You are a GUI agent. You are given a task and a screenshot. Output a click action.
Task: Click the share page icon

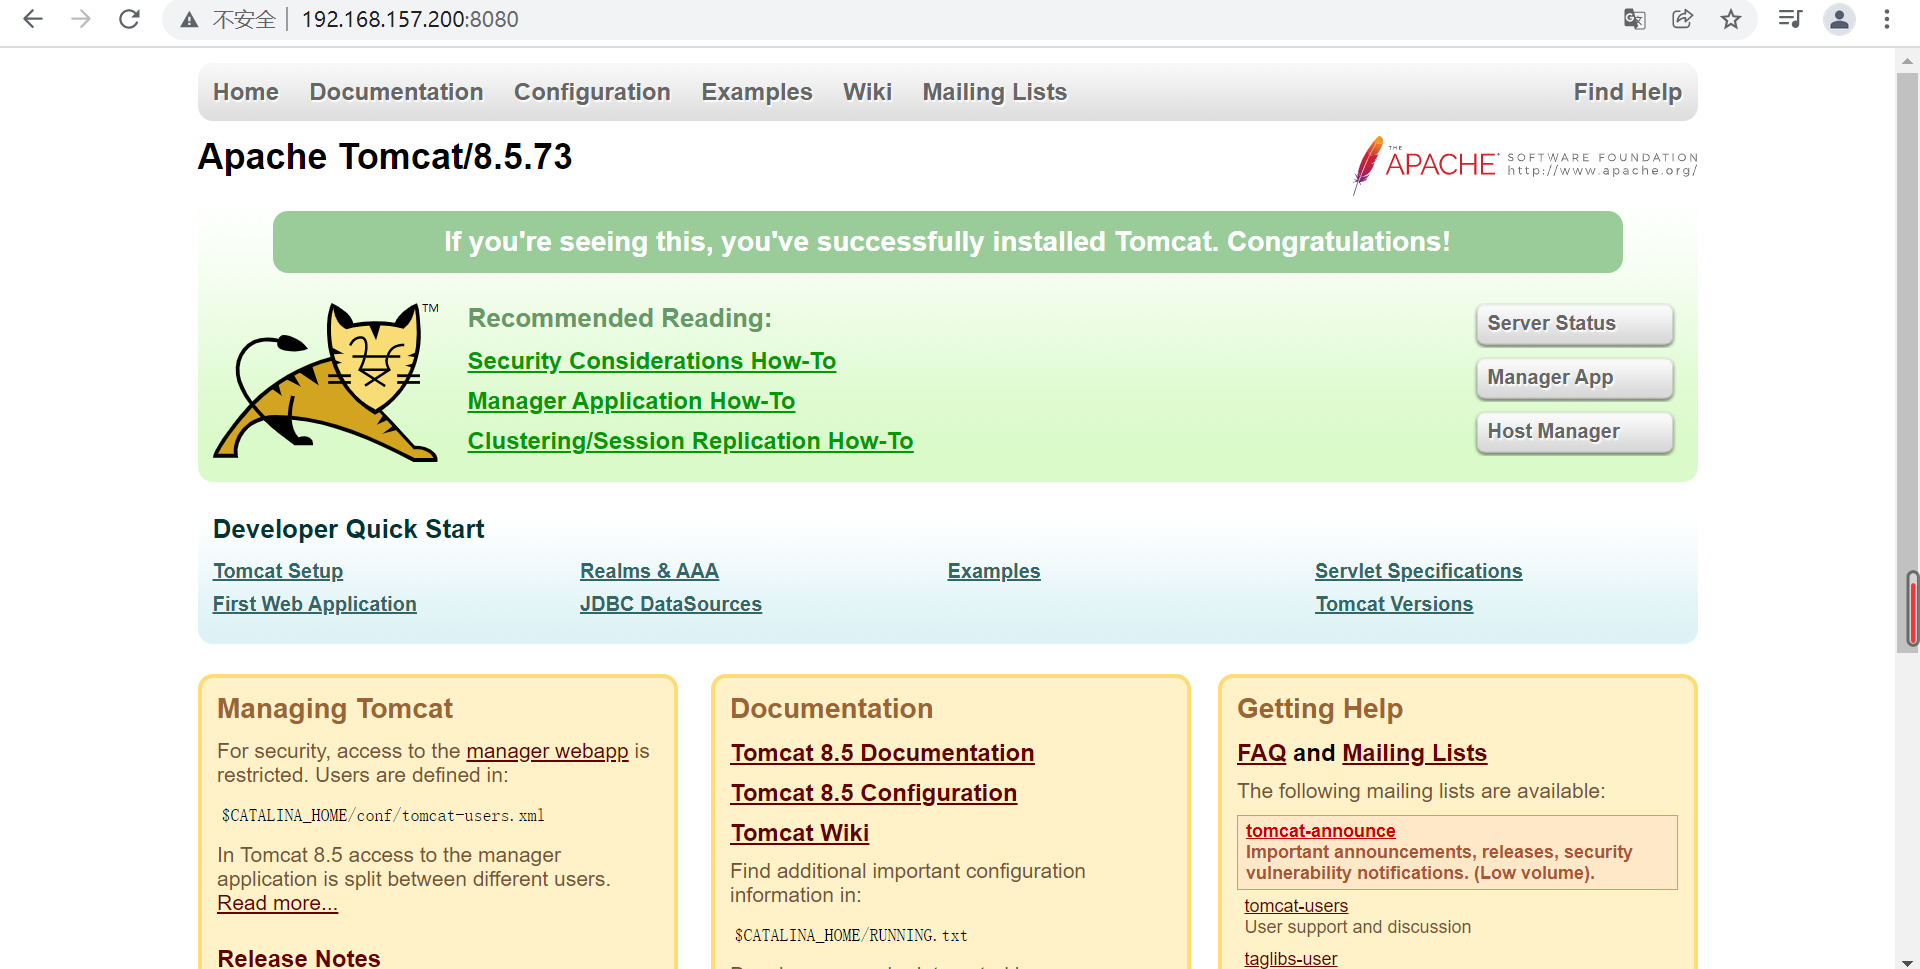pos(1683,19)
